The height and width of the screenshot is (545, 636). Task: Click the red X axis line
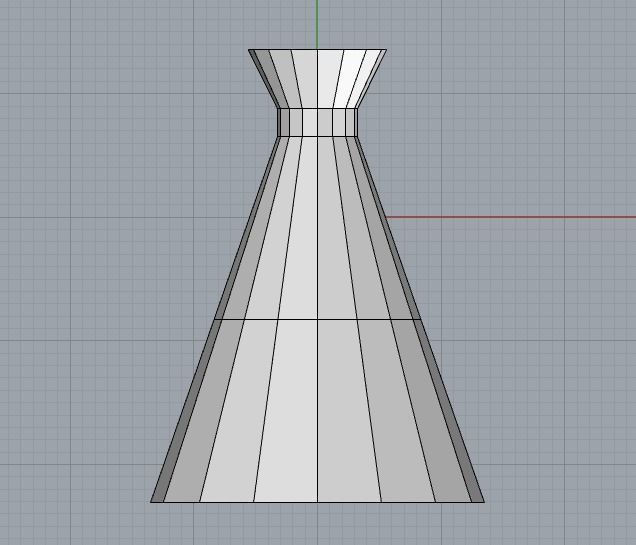(x=510, y=217)
